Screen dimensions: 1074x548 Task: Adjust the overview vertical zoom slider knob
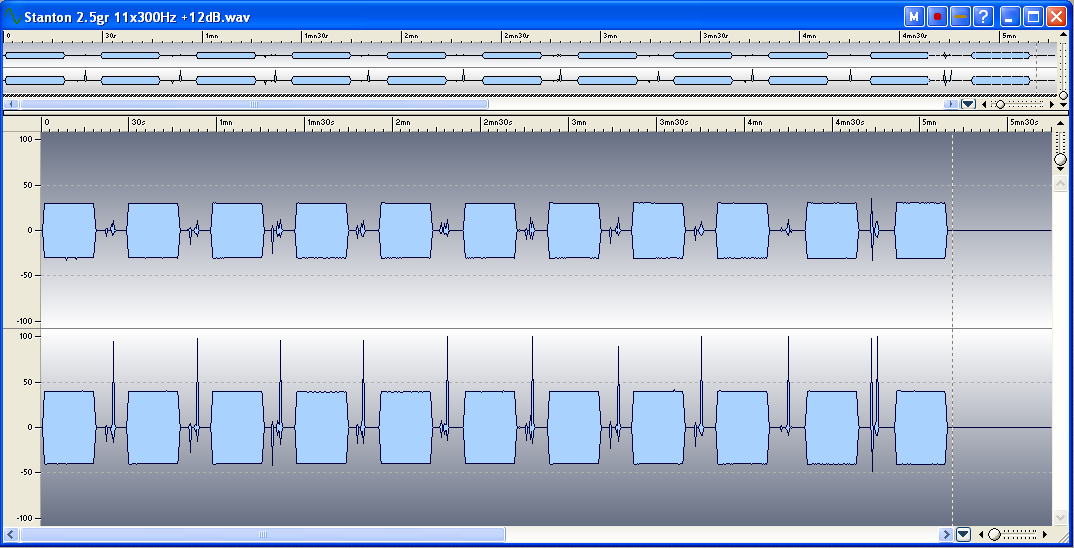pyautogui.click(x=1063, y=95)
